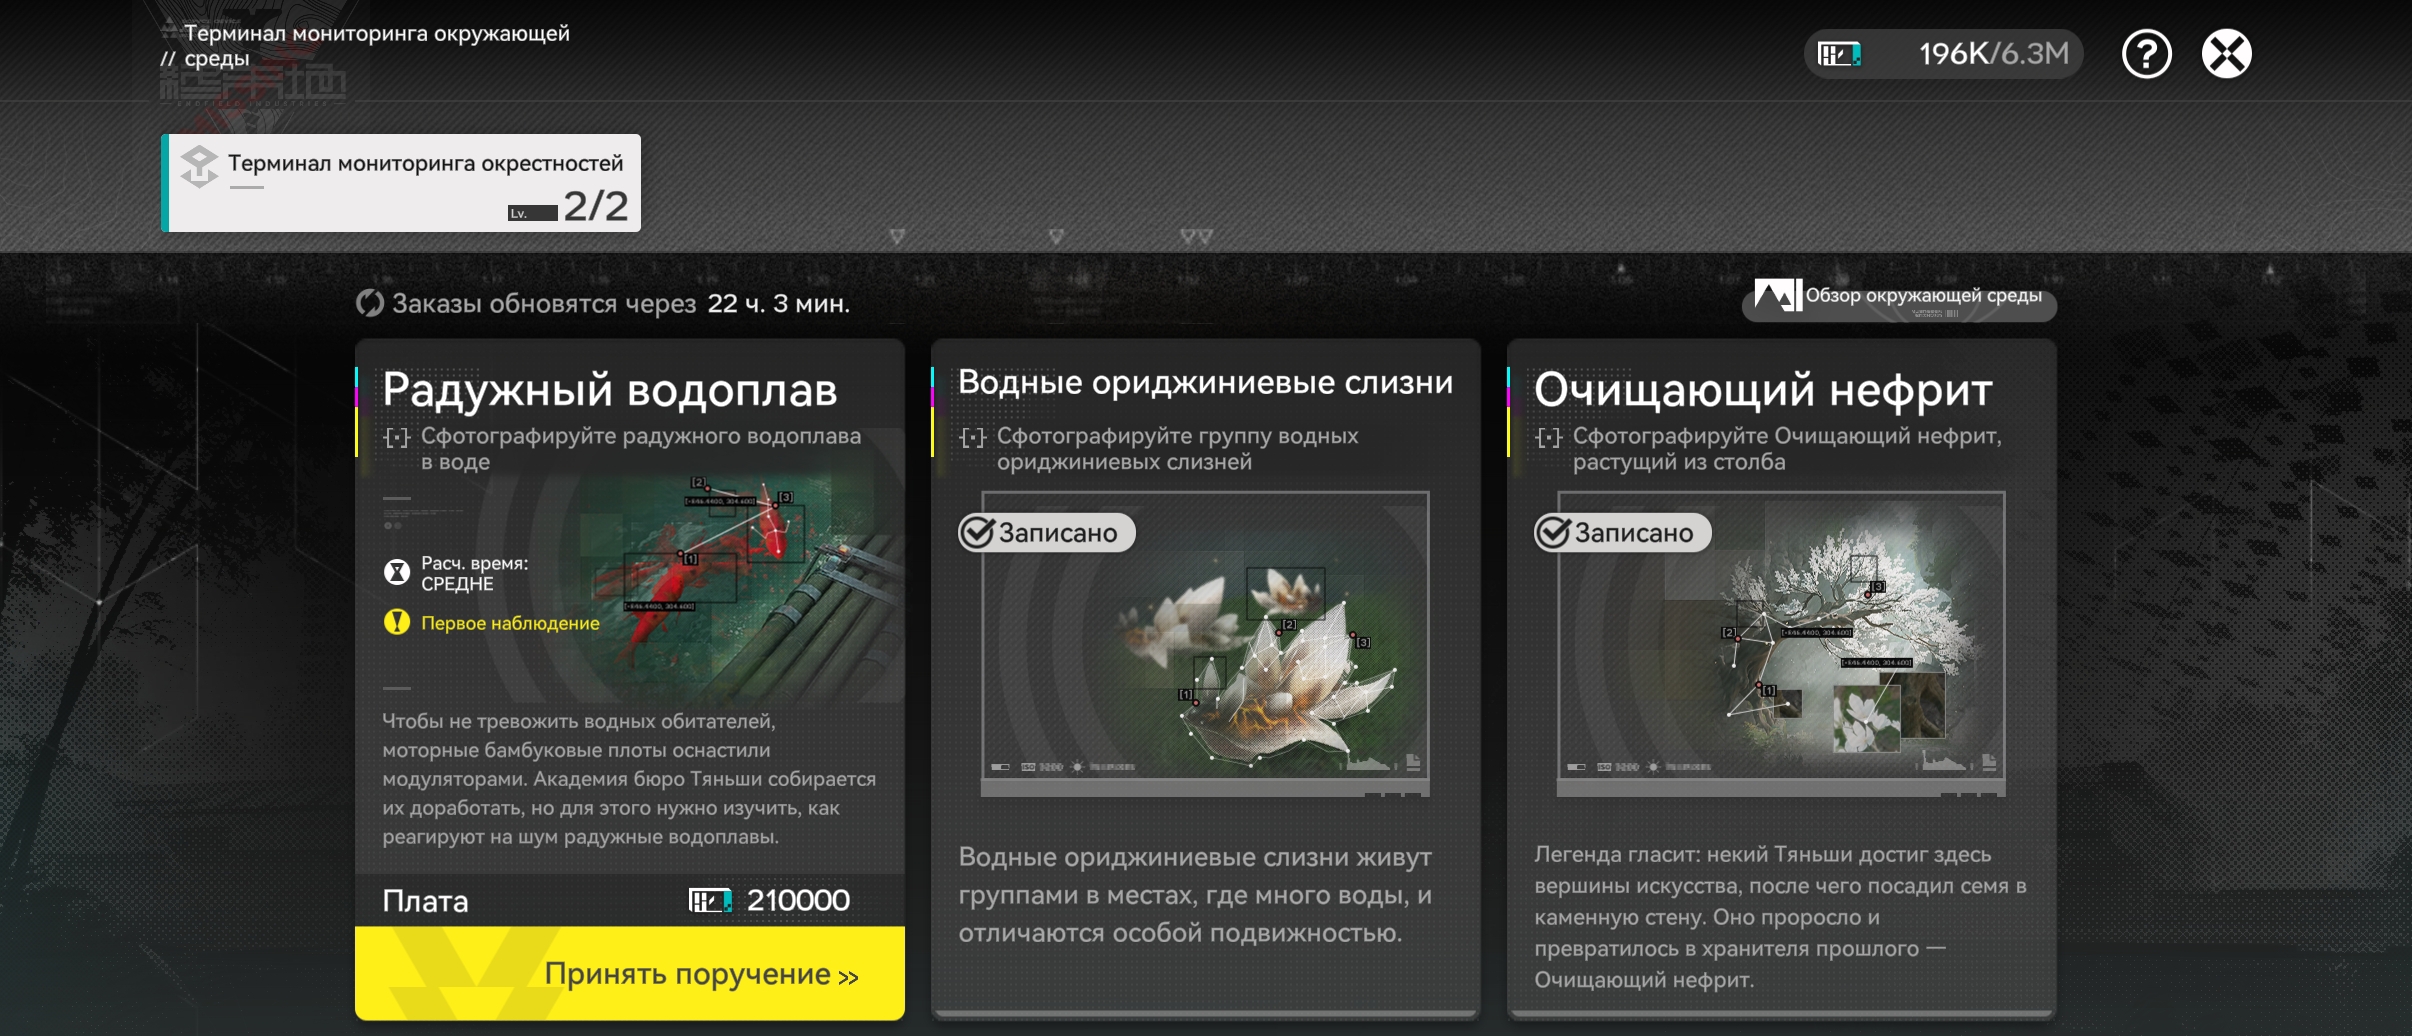This screenshot has width=2412, height=1036.
Task: Click the focus icon beside Сфотографируйте группу водных
Action: pyautogui.click(x=973, y=438)
